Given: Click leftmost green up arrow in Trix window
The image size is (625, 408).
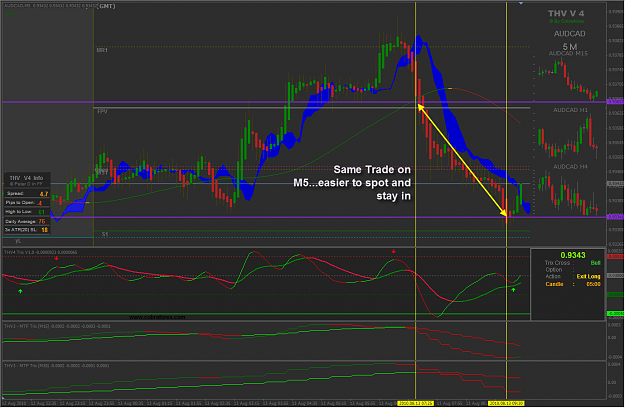Looking at the screenshot, I should coord(20,291).
